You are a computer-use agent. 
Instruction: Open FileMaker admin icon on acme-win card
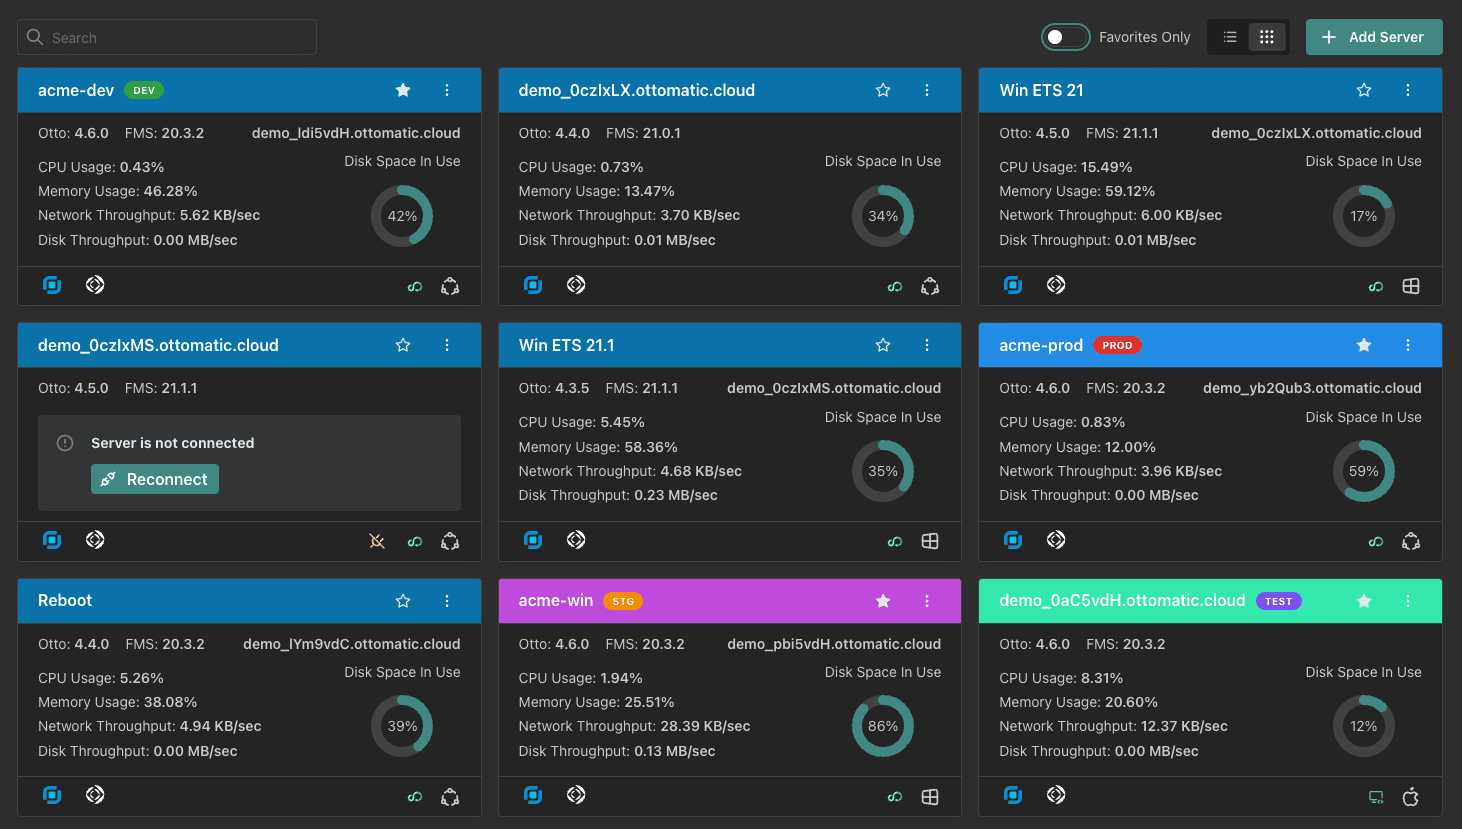(x=576, y=795)
